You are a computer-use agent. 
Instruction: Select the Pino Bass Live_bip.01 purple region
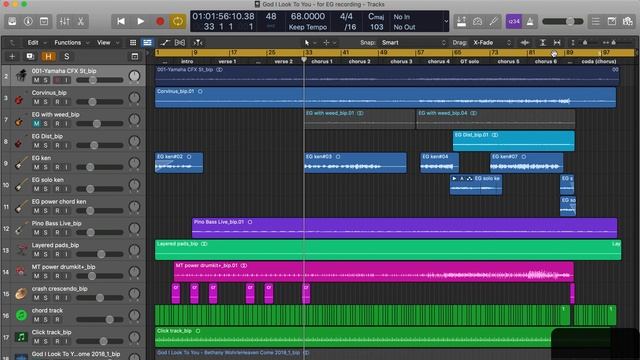coord(404,228)
